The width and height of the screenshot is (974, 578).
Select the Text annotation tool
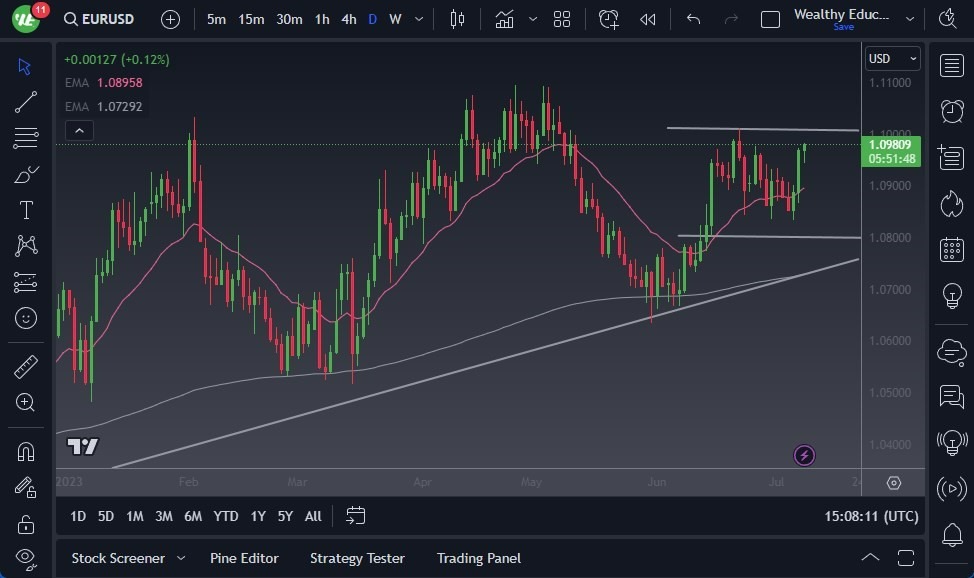(x=25, y=209)
